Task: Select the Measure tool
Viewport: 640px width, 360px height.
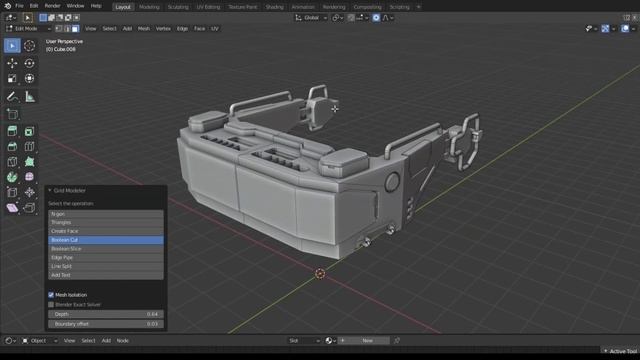Action: (x=29, y=97)
